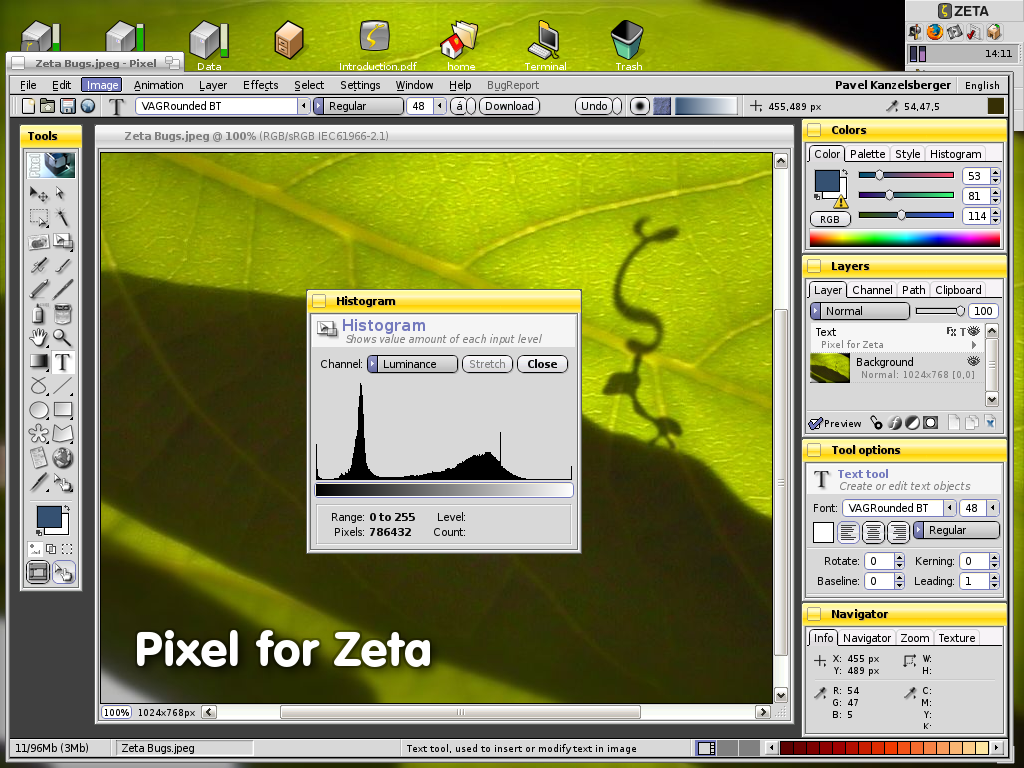Open the font dropdown arrow in Tool options
Screen dimensions: 1024x768
tap(950, 507)
